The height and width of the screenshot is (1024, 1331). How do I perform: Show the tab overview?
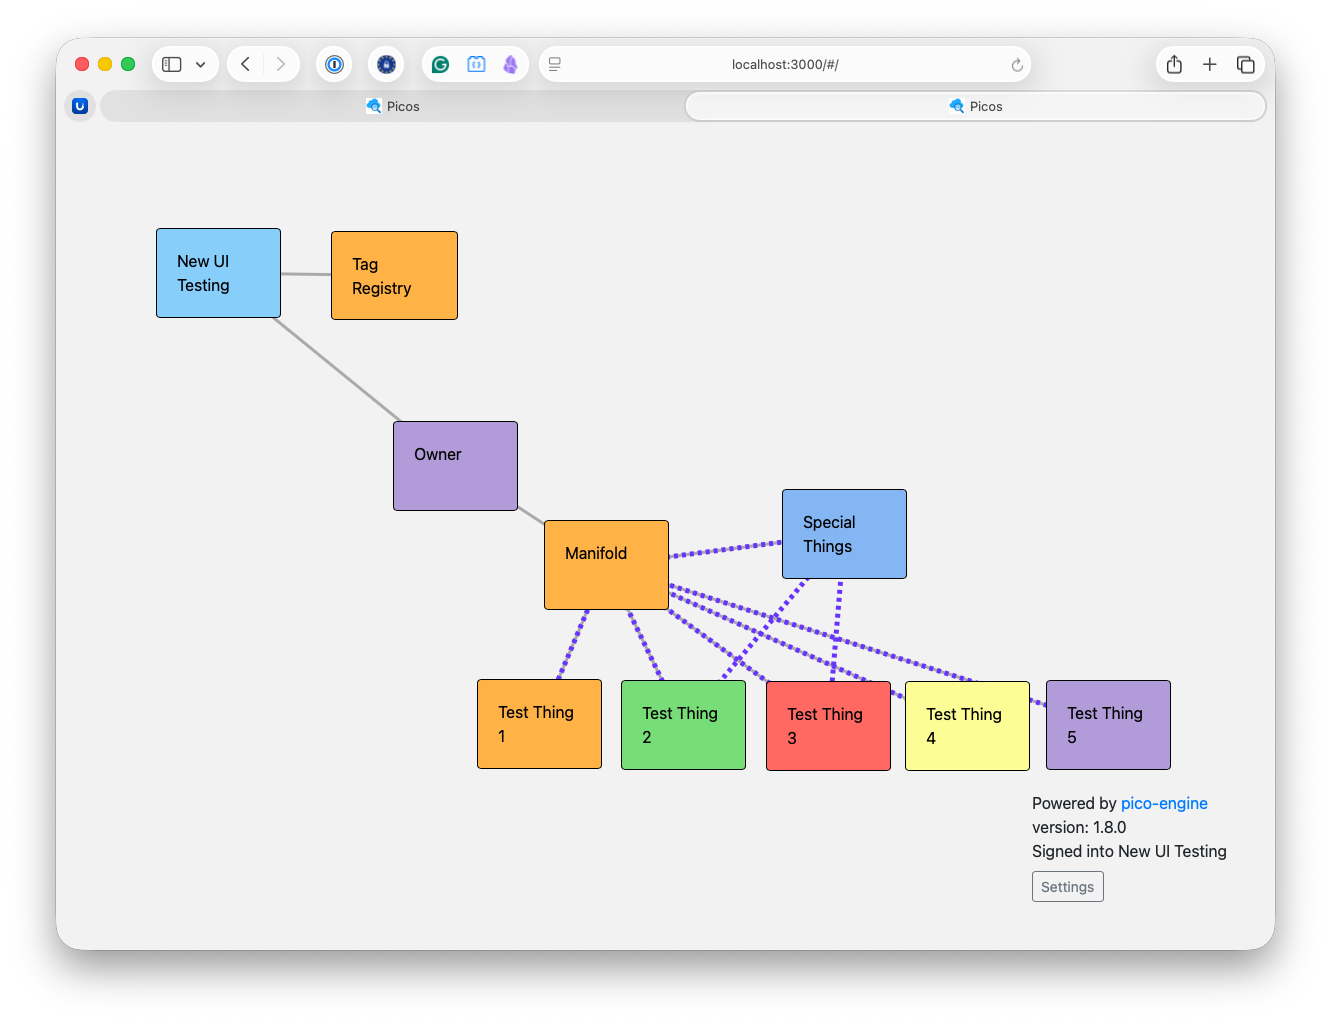[x=1246, y=64]
